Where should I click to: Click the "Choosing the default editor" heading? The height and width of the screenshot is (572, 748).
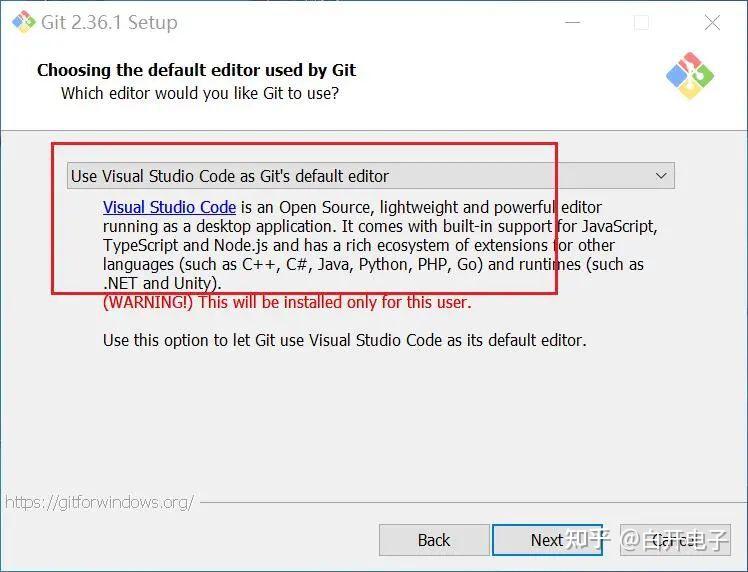(196, 70)
